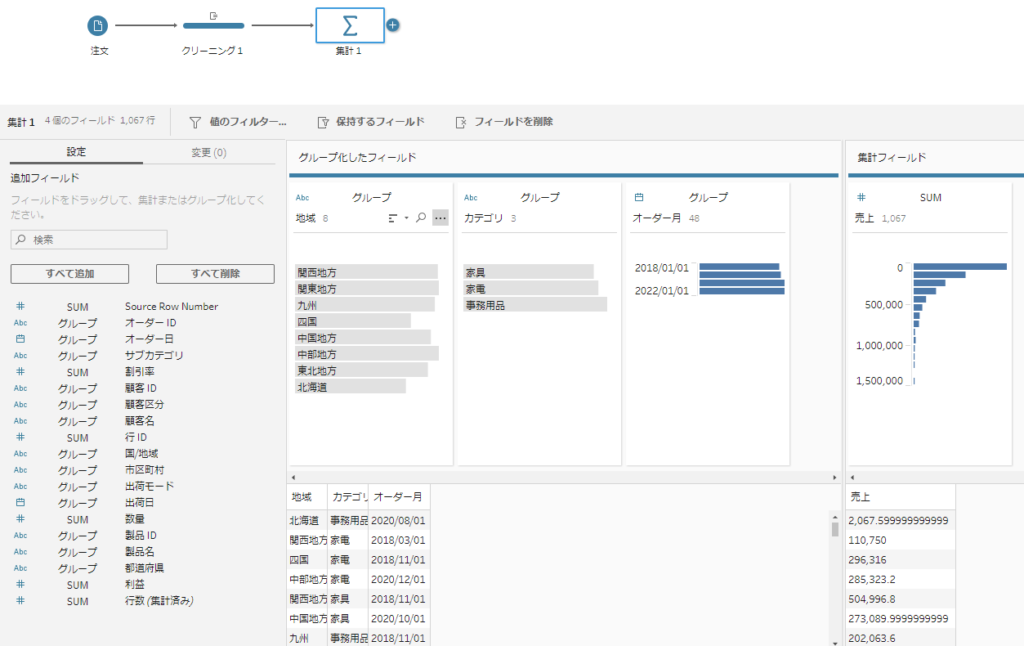Screen dimensions: 1024x646
Task: Open the more options menu on 地域 card
Action: 440,217
